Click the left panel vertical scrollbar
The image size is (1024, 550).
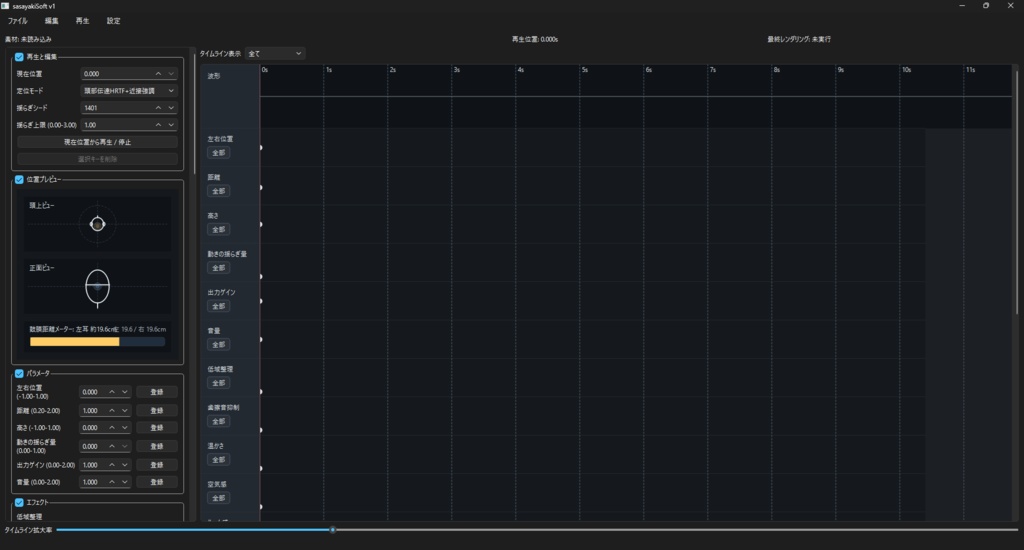(194, 114)
